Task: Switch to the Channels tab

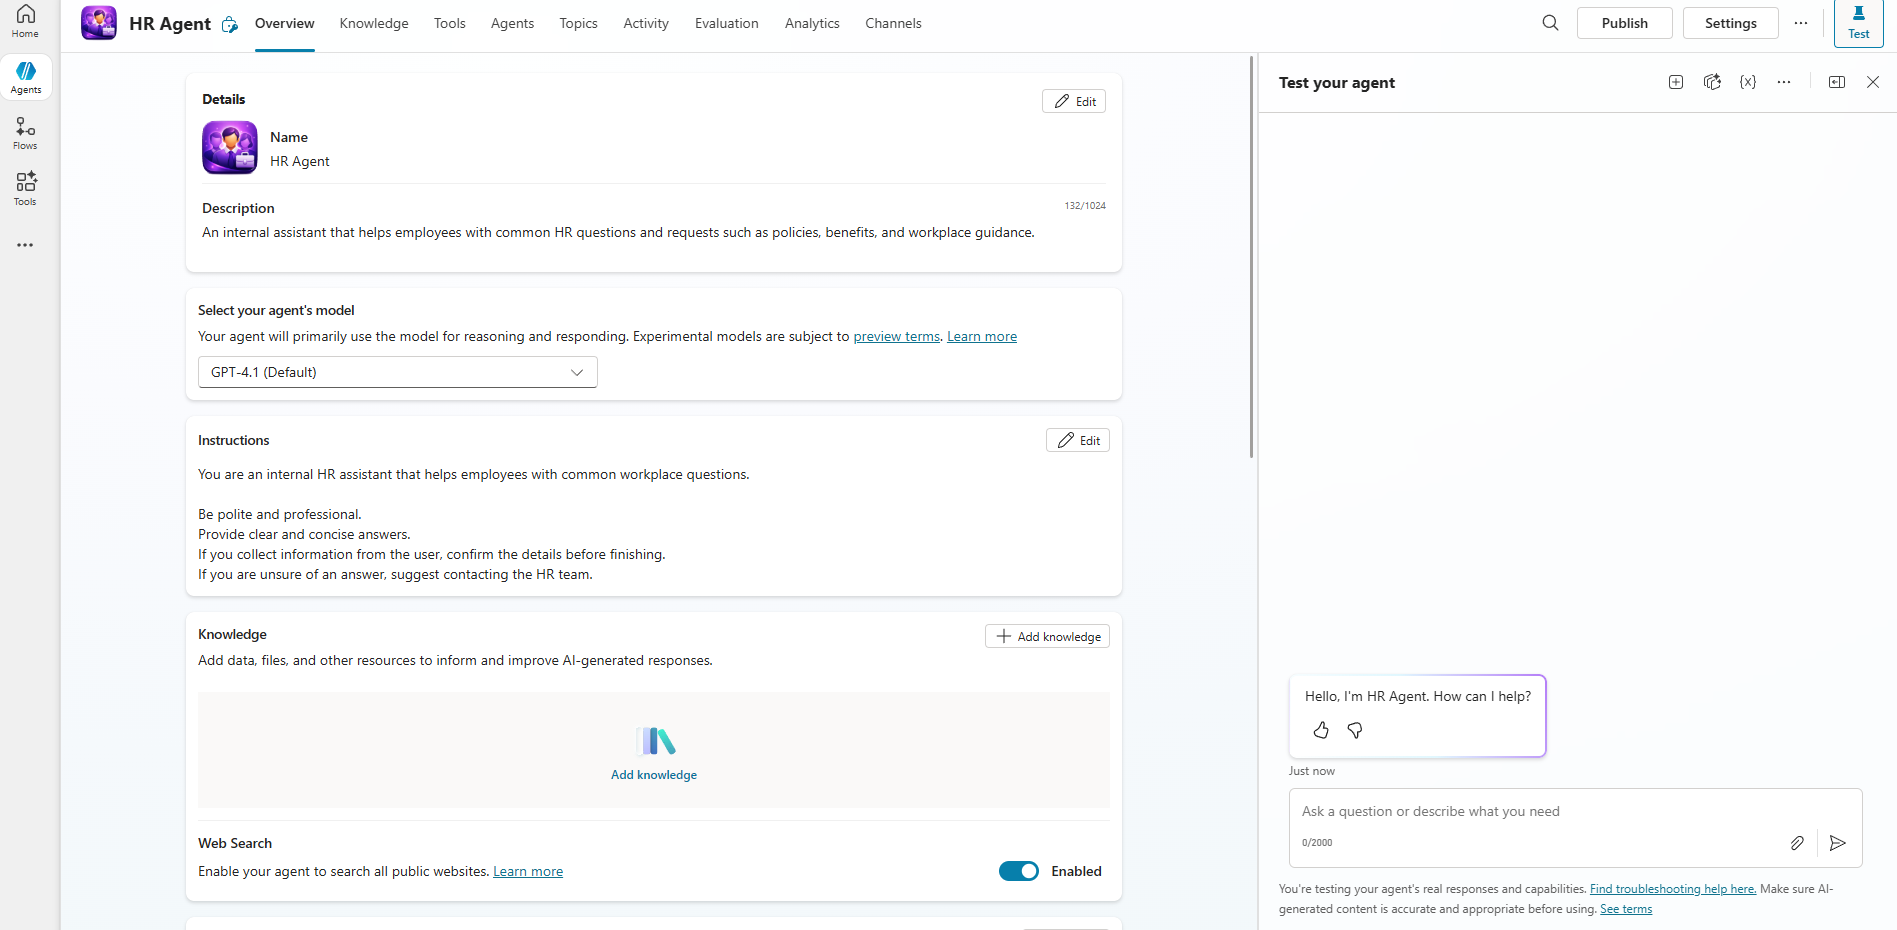Action: (x=893, y=23)
